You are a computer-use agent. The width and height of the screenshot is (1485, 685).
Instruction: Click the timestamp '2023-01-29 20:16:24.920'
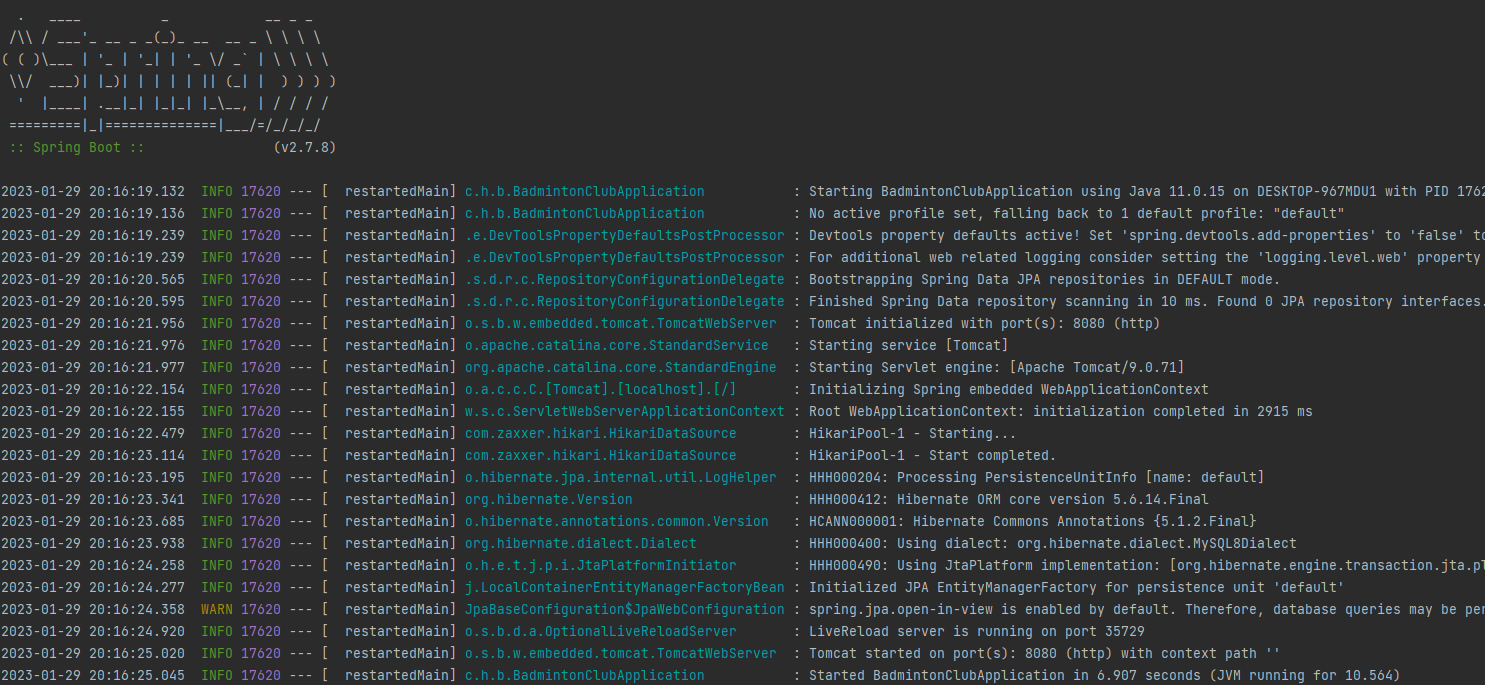point(93,631)
